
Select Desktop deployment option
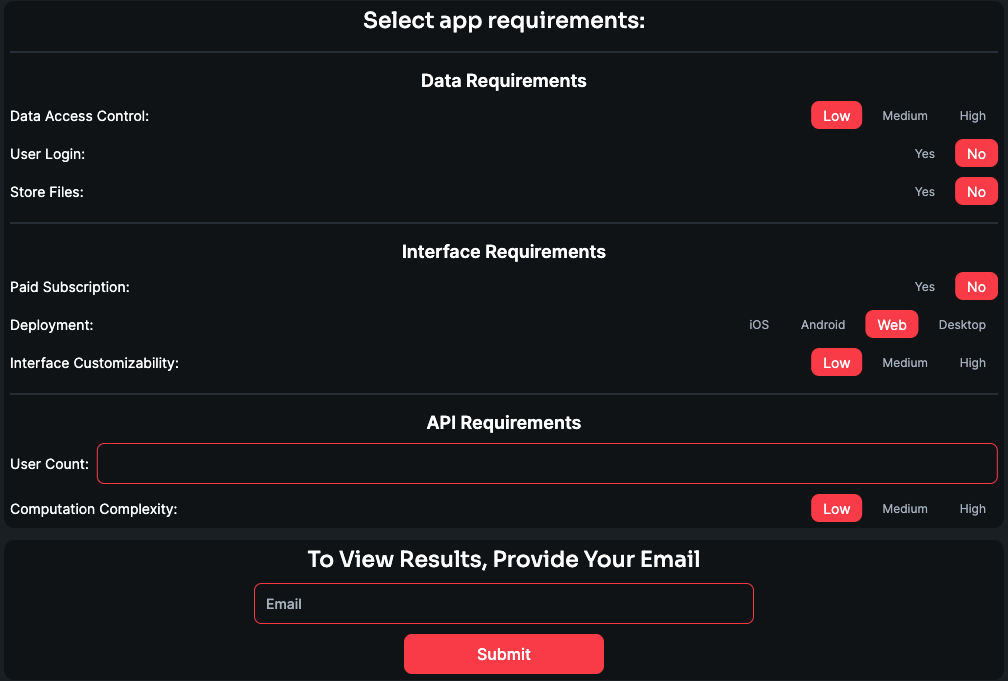pos(961,324)
